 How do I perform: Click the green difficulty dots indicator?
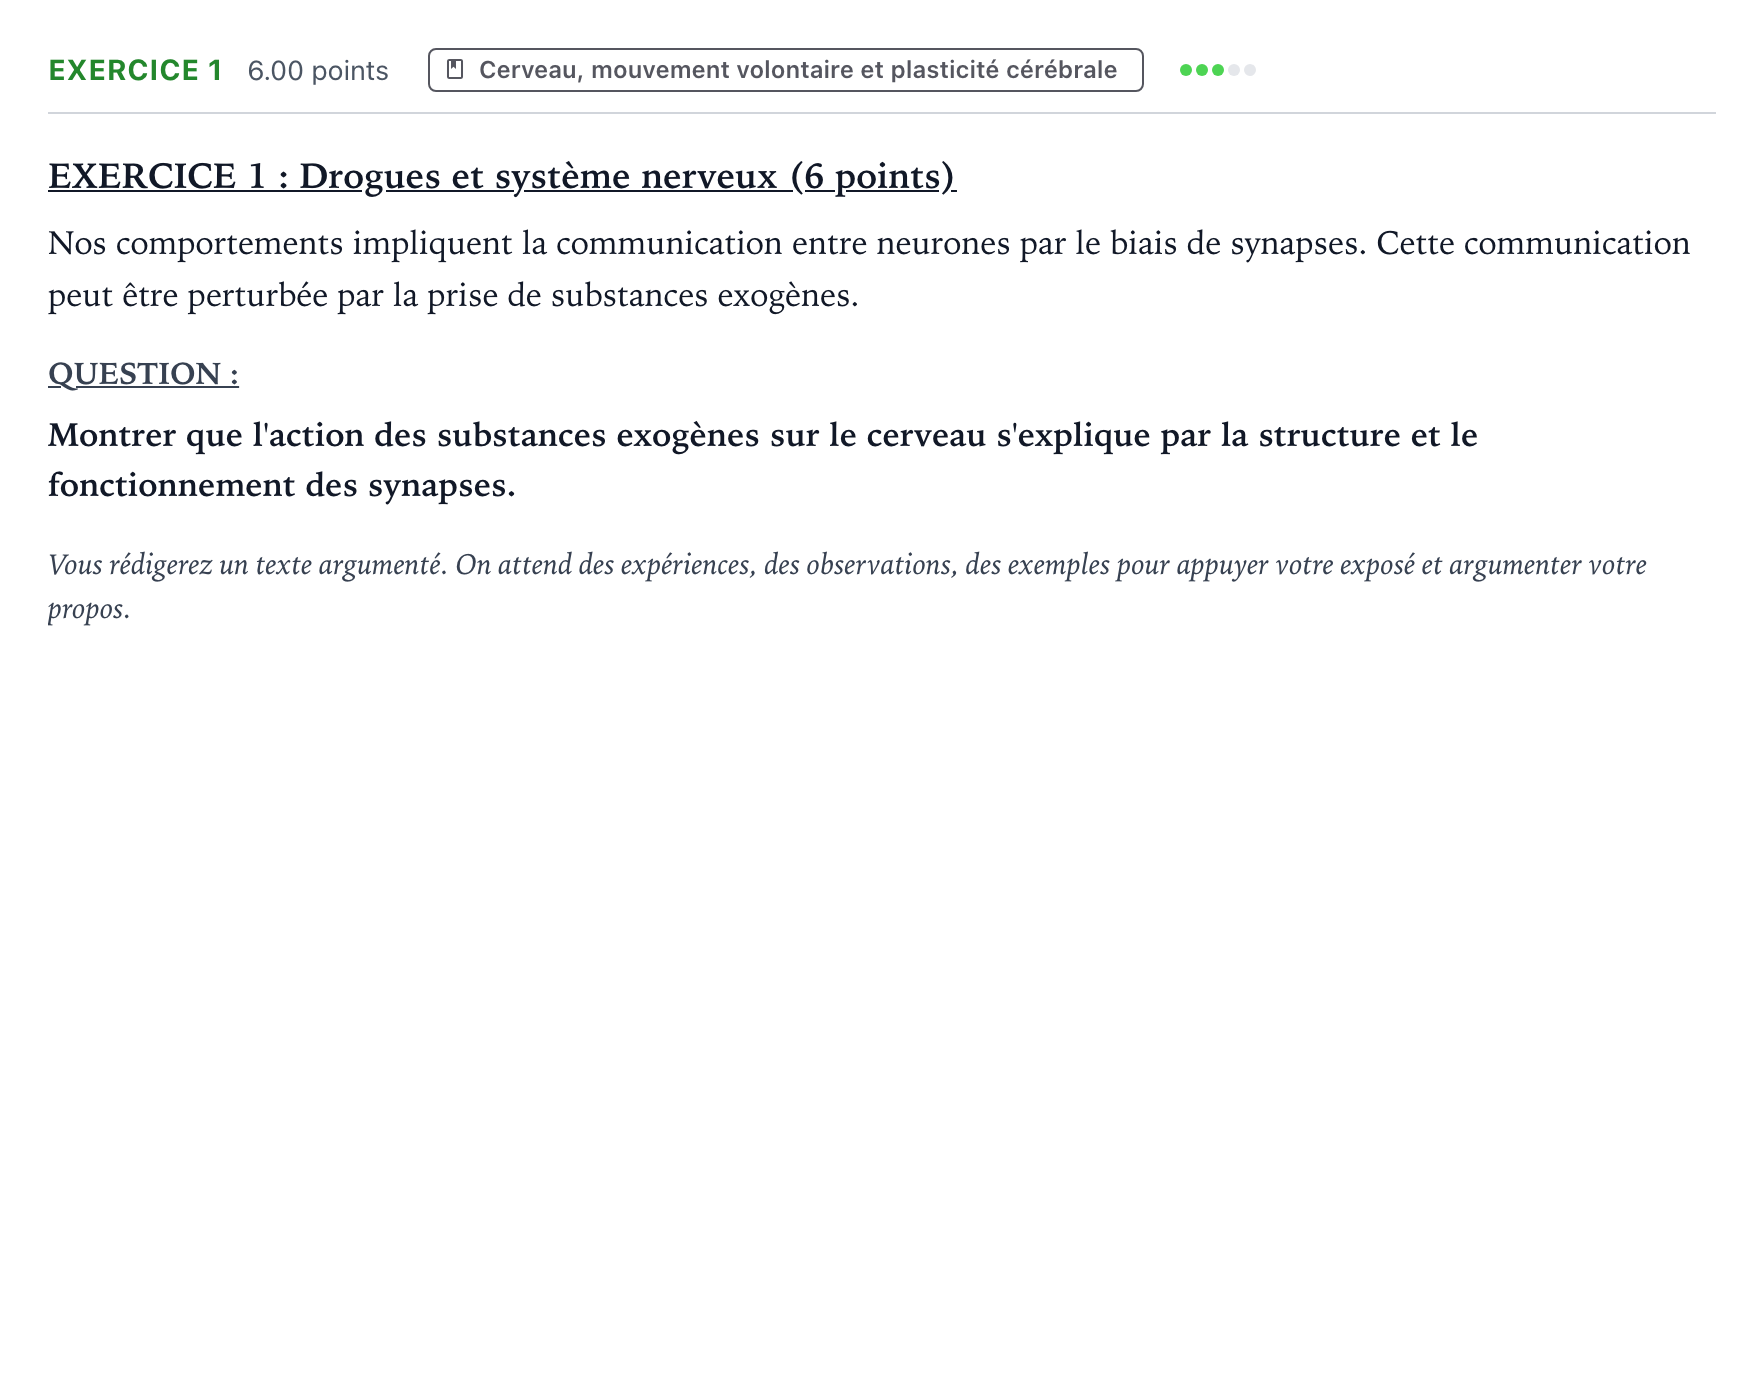click(1217, 70)
